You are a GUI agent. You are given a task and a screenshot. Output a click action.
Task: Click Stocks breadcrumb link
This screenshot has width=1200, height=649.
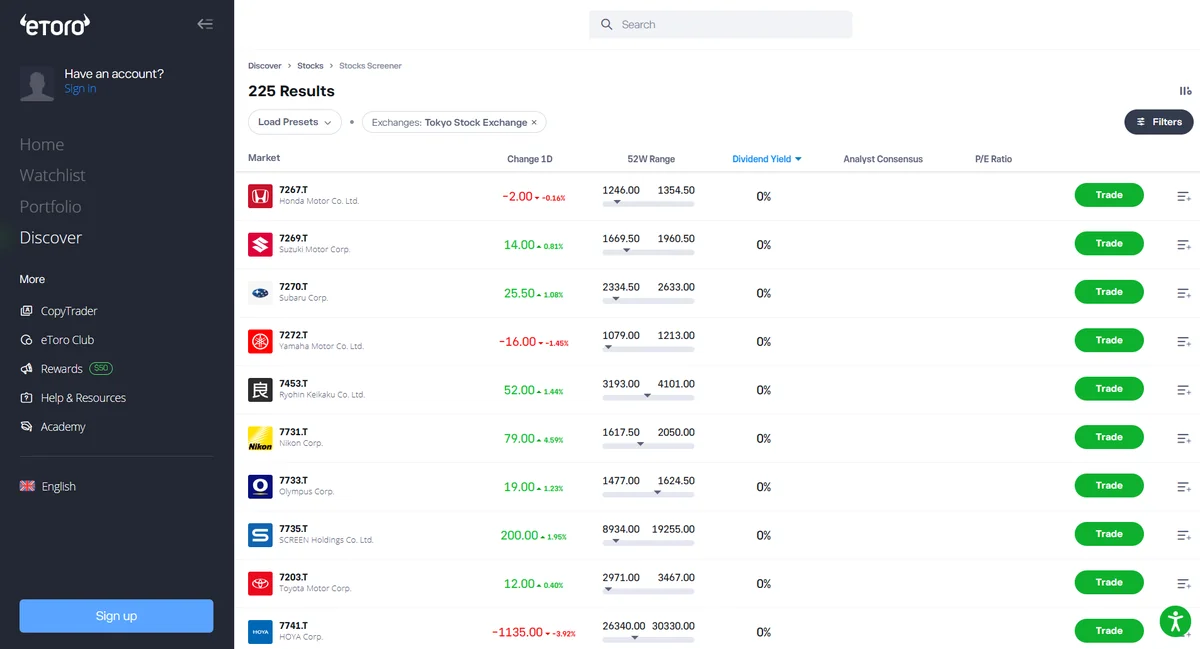coord(310,66)
